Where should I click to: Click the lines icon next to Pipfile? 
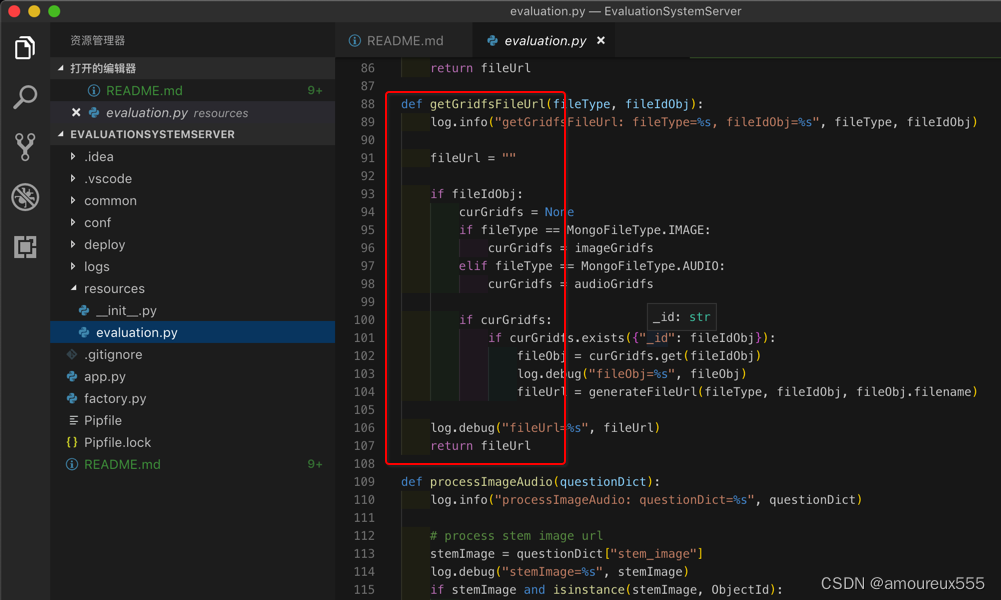[73, 420]
